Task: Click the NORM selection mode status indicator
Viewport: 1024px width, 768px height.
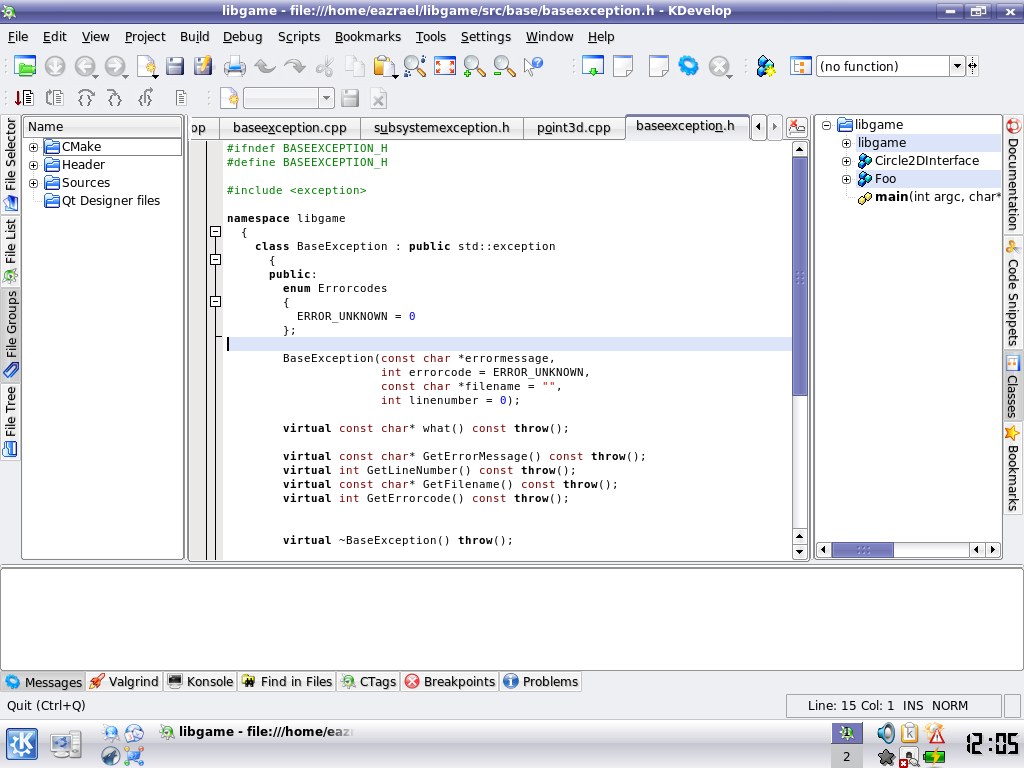Action: [950, 705]
